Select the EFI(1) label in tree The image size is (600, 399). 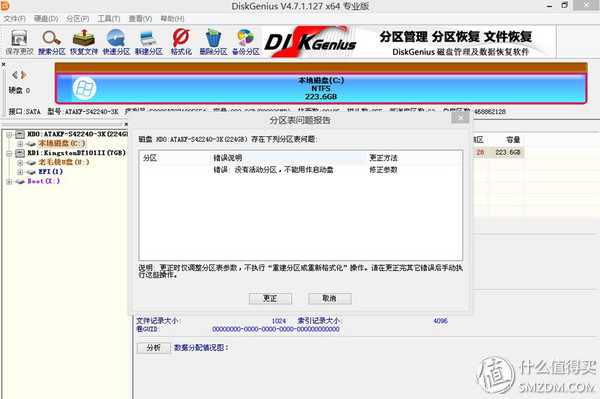pyautogui.click(x=51, y=172)
